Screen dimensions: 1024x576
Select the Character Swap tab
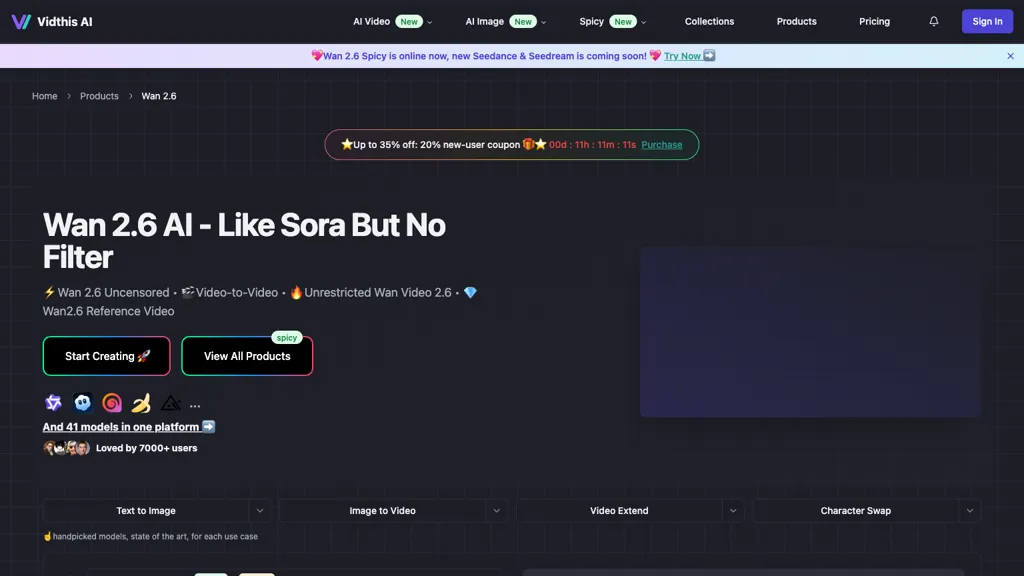856,511
